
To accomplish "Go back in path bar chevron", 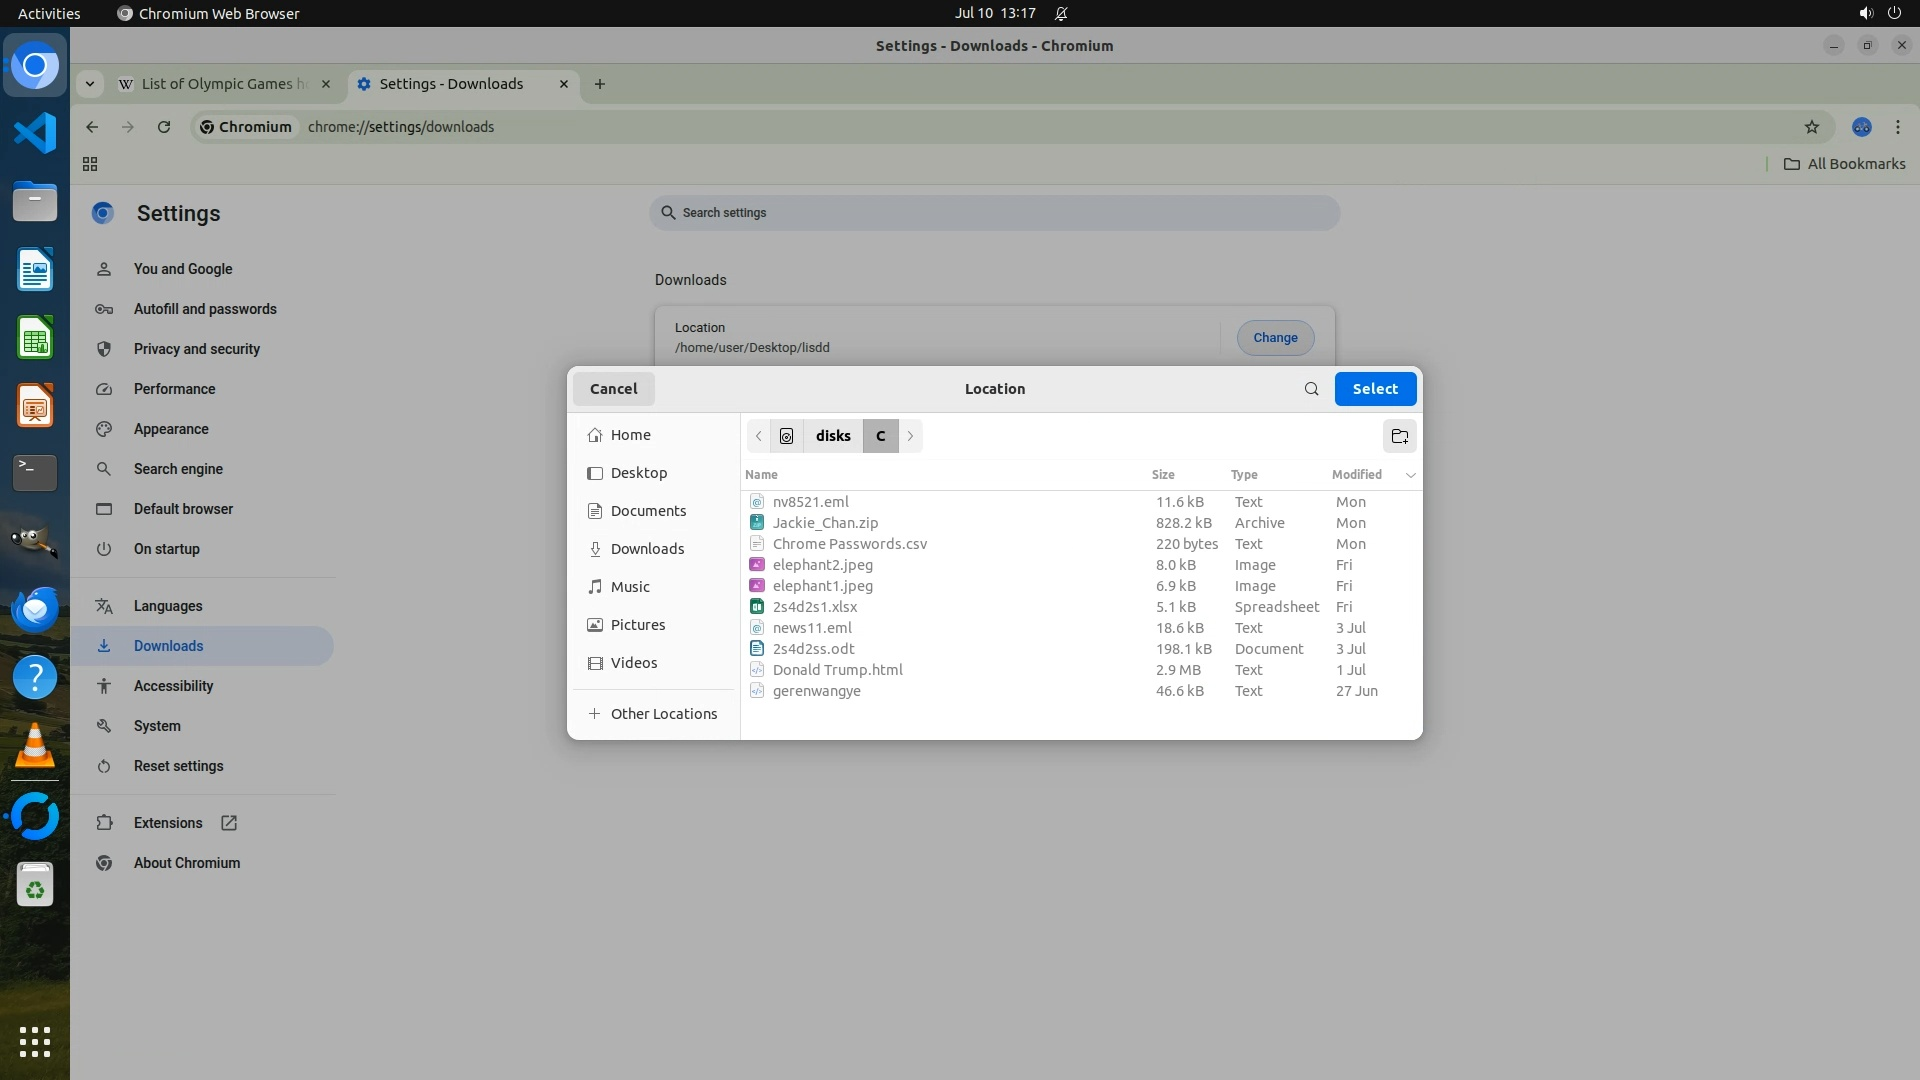I will pos(759,436).
